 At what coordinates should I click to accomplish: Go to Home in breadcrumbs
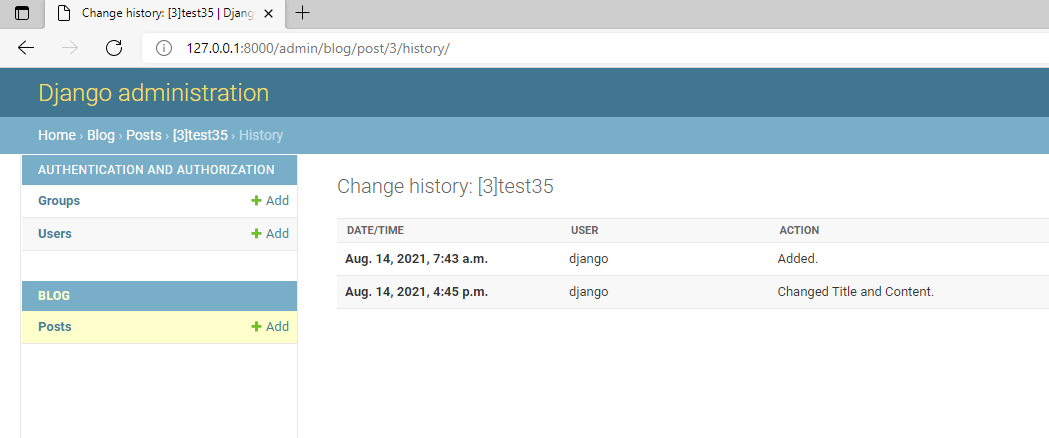point(57,135)
